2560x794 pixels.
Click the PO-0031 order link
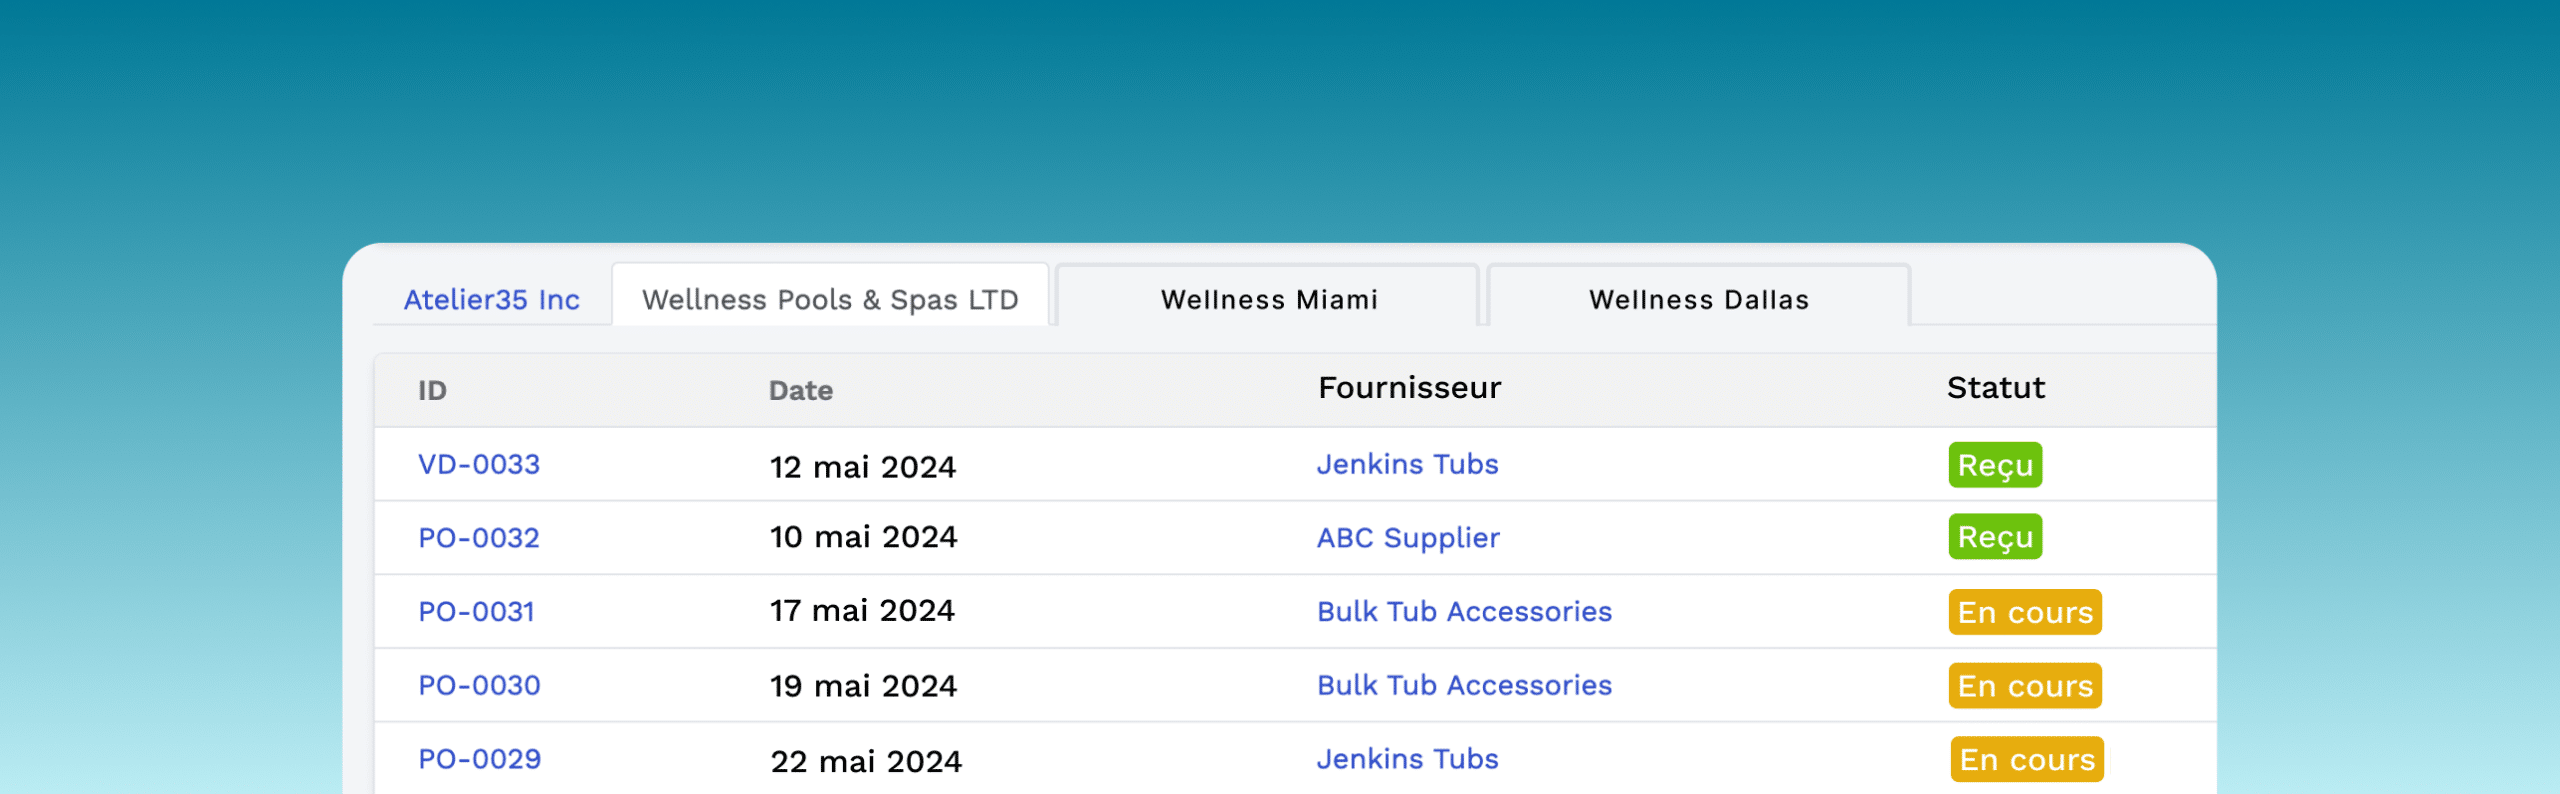click(x=476, y=612)
